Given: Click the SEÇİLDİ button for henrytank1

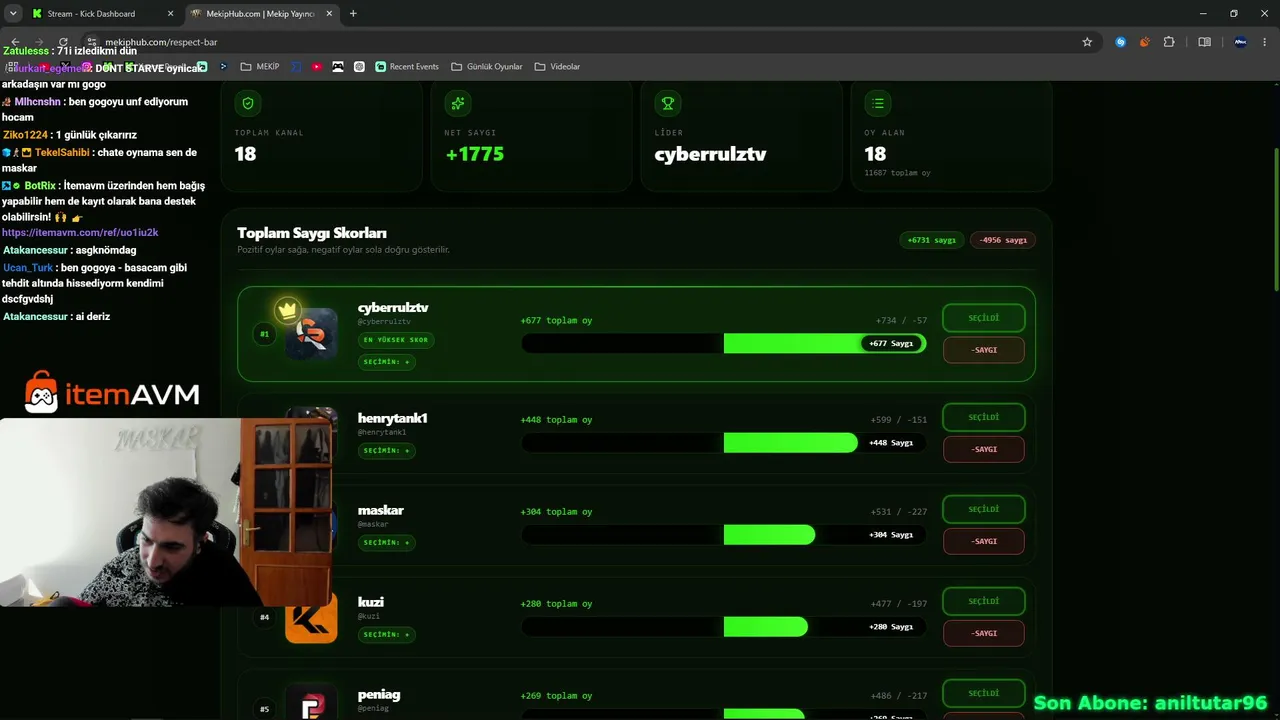Looking at the screenshot, I should pos(984,417).
